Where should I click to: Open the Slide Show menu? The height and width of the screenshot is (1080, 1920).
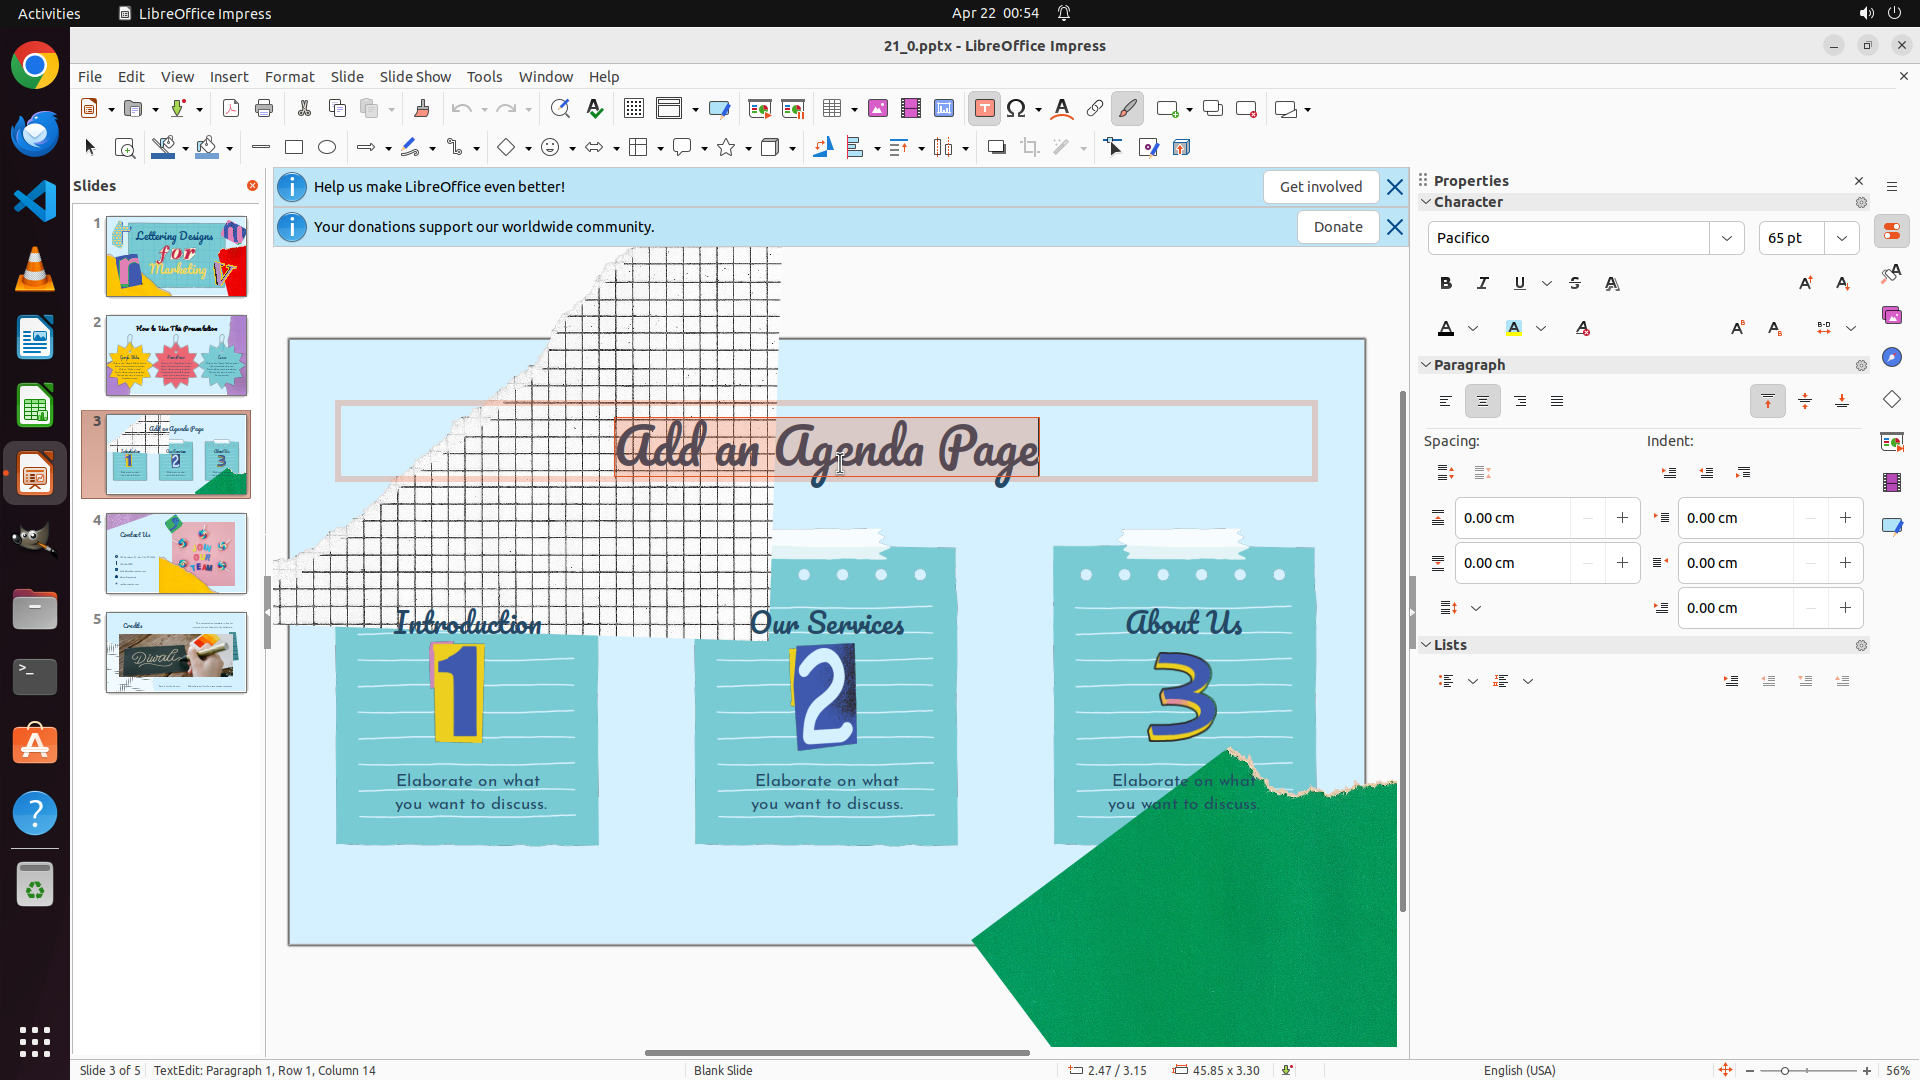pyautogui.click(x=415, y=77)
